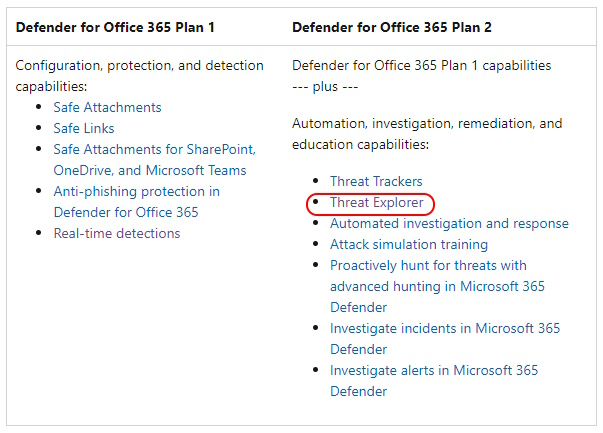Select the Defender for Office 365 Plan 2 header
603x433 pixels.
point(392,27)
